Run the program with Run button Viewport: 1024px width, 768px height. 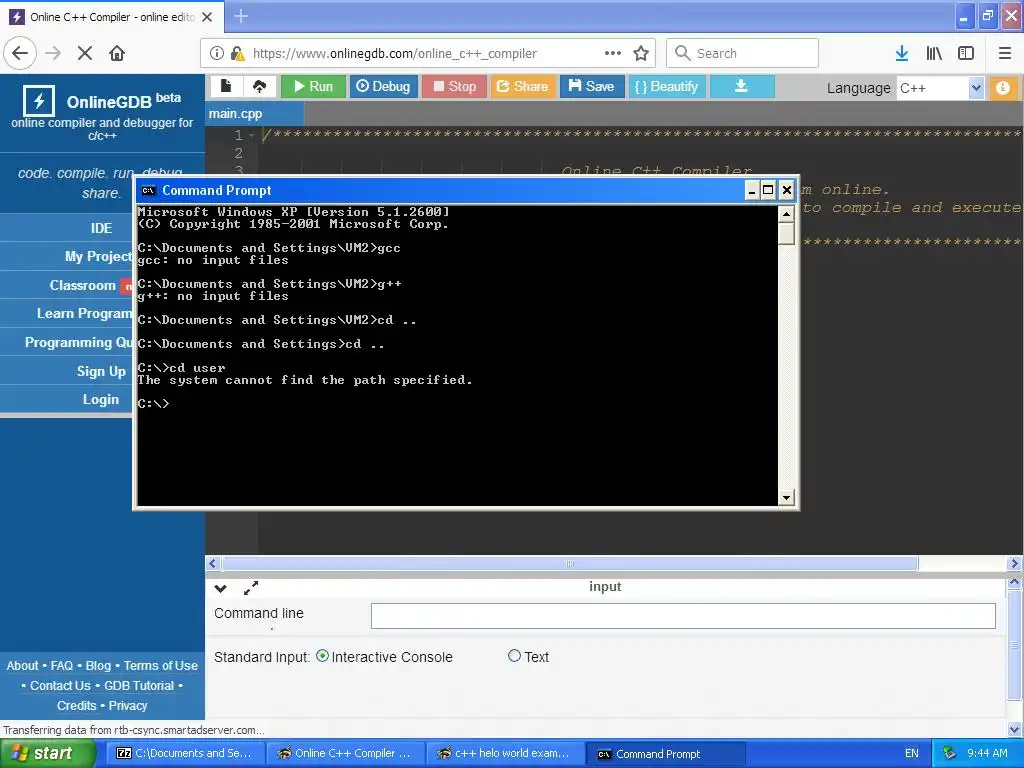pyautogui.click(x=313, y=86)
